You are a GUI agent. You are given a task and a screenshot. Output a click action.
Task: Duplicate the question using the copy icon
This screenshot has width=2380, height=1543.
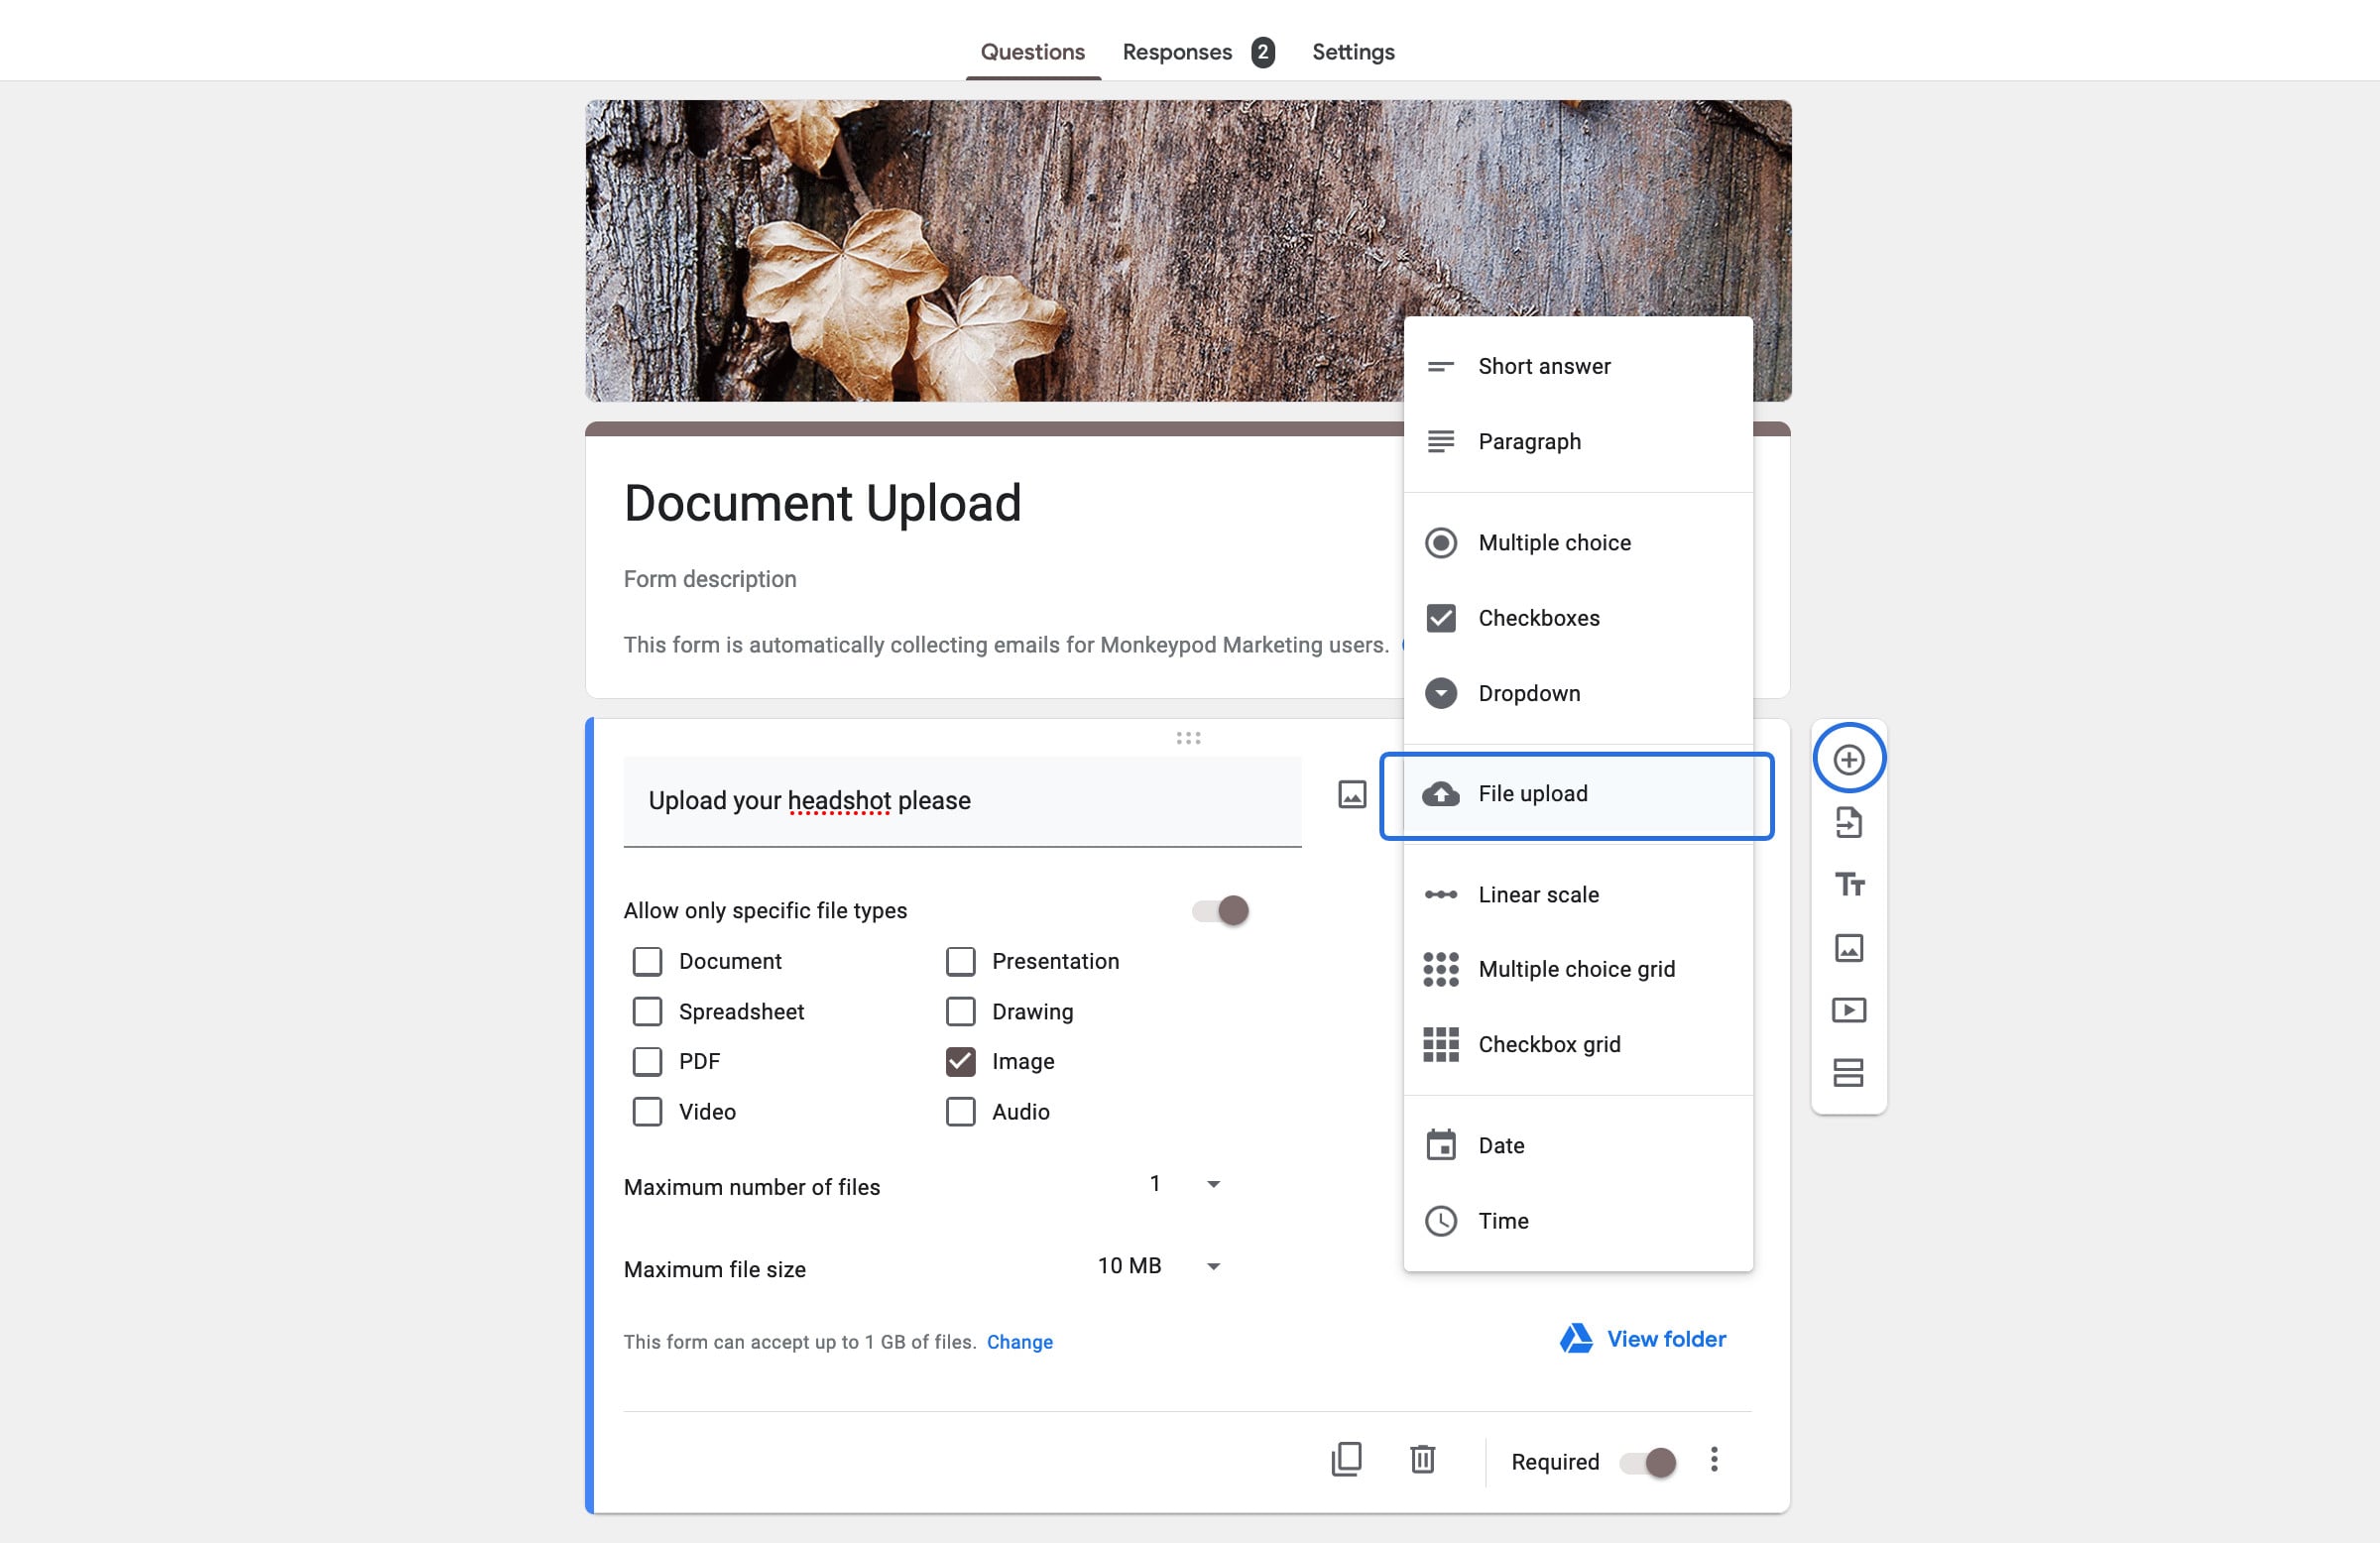[1348, 1459]
